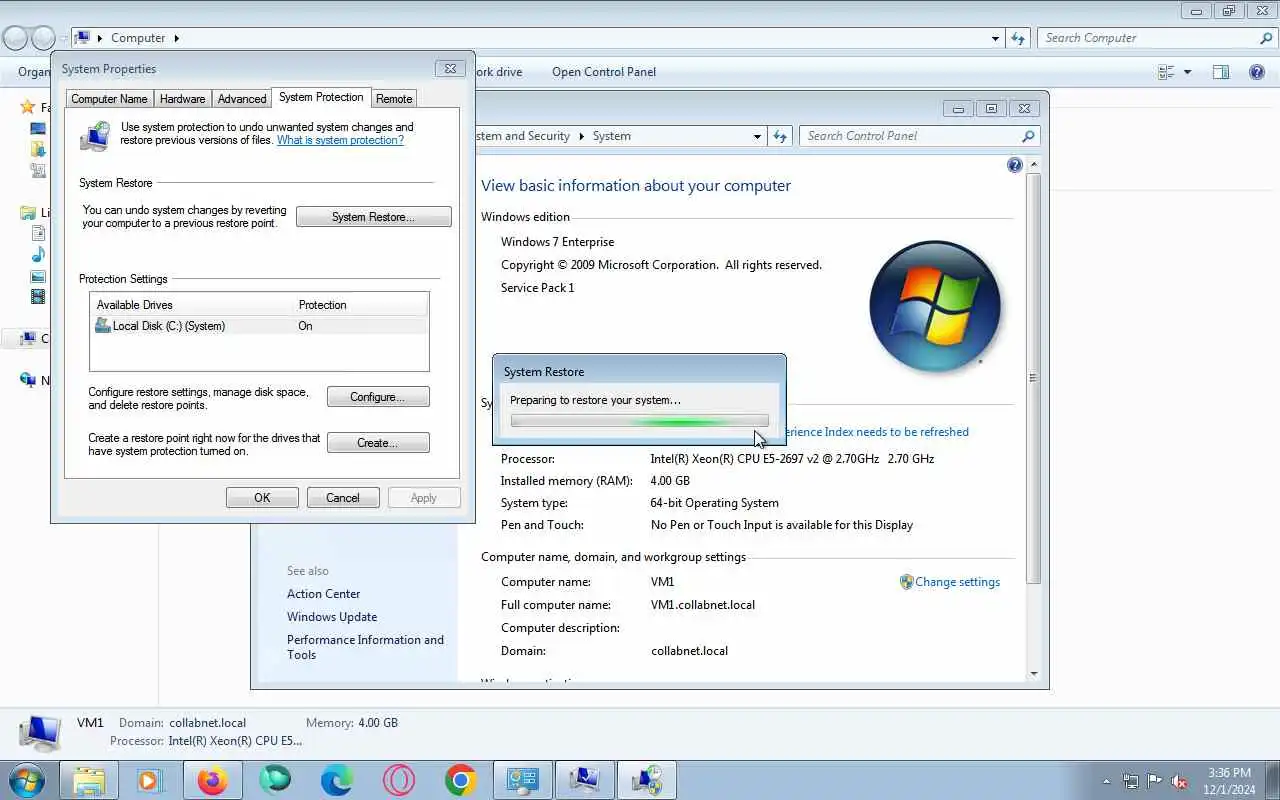1280x800 pixels.
Task: Show hidden tray icons arrow
Action: click(1106, 781)
